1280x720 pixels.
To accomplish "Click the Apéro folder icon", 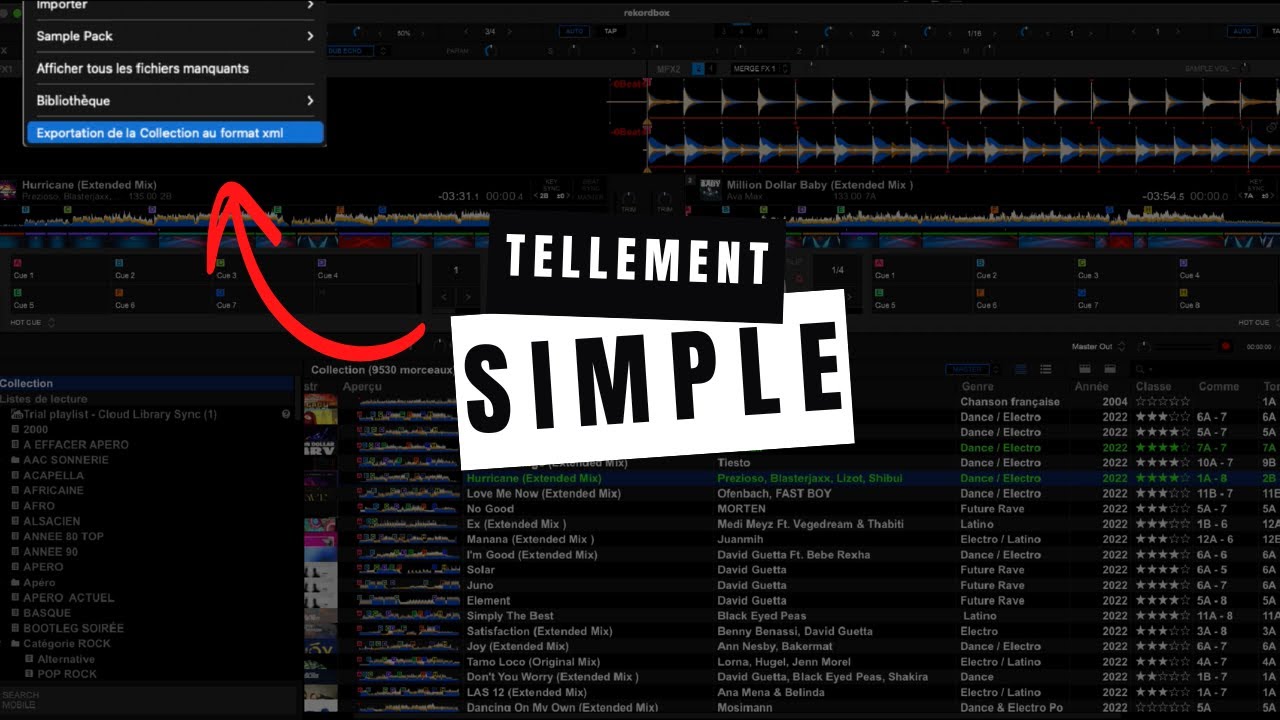I will pyautogui.click(x=15, y=582).
